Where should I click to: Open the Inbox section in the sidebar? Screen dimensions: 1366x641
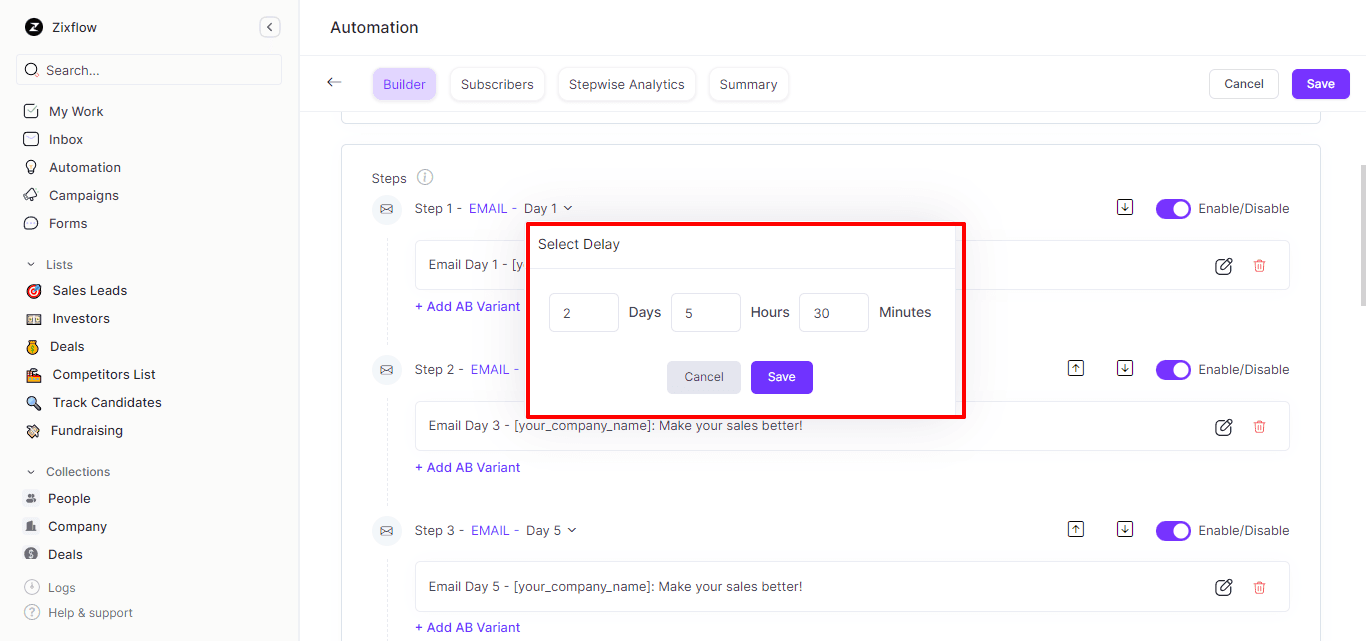click(x=65, y=139)
